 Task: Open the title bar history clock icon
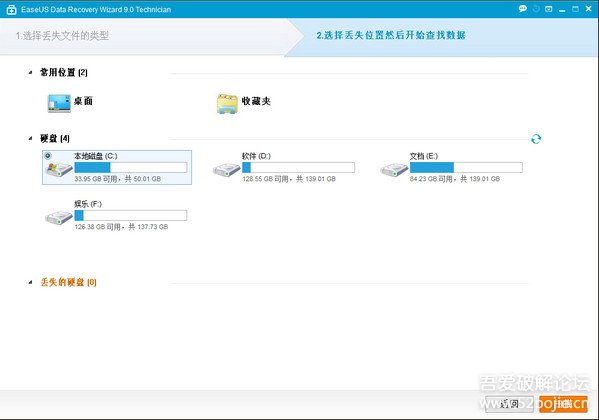(536, 8)
